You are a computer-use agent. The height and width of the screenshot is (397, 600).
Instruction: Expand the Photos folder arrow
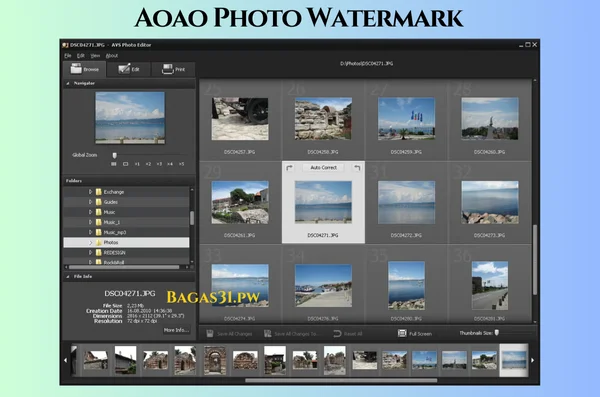click(91, 242)
